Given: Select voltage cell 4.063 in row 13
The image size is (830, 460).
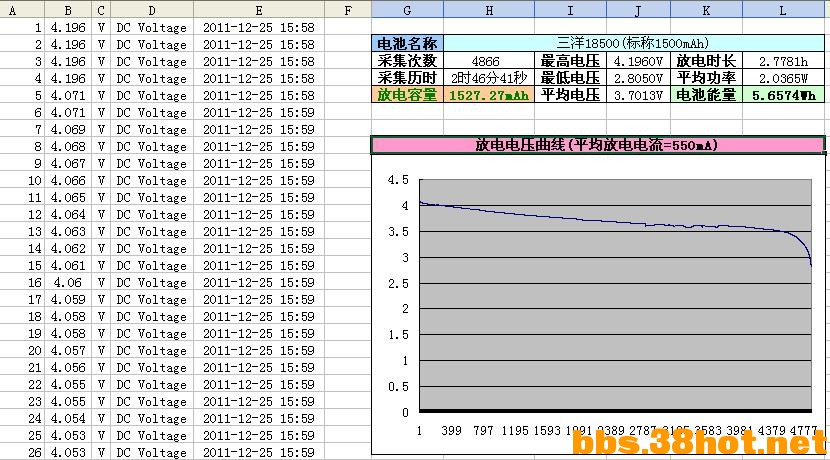Looking at the screenshot, I should pyautogui.click(x=68, y=231).
